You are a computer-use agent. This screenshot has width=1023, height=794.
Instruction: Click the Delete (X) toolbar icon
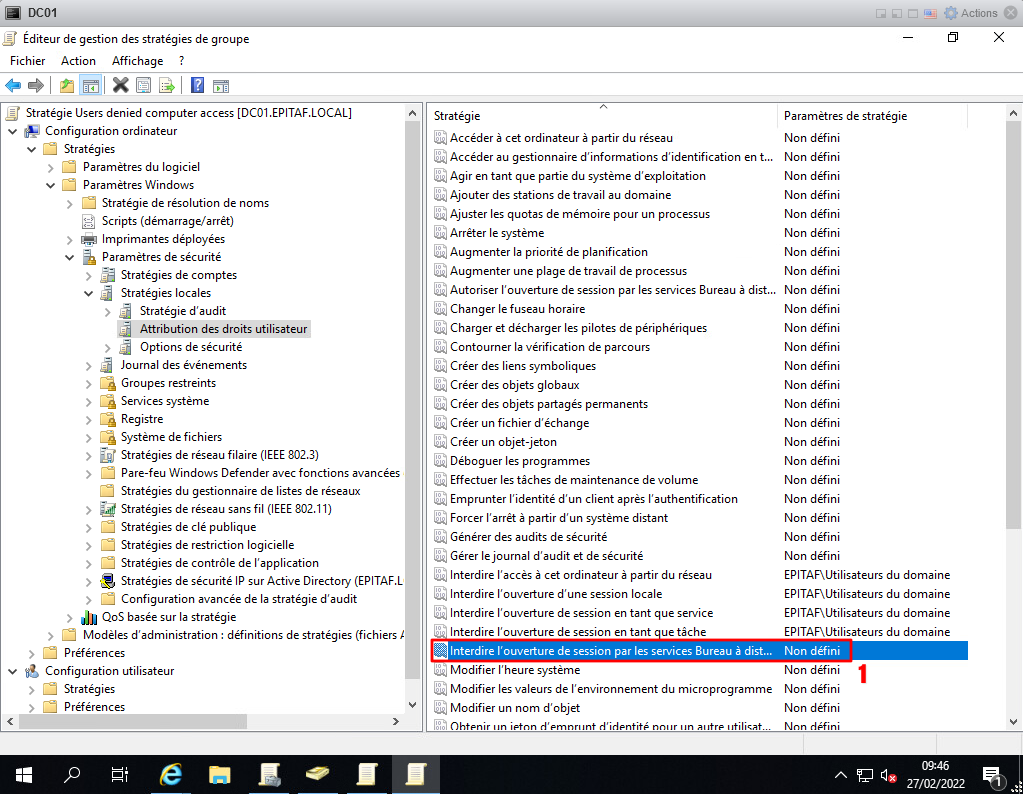pyautogui.click(x=121, y=86)
